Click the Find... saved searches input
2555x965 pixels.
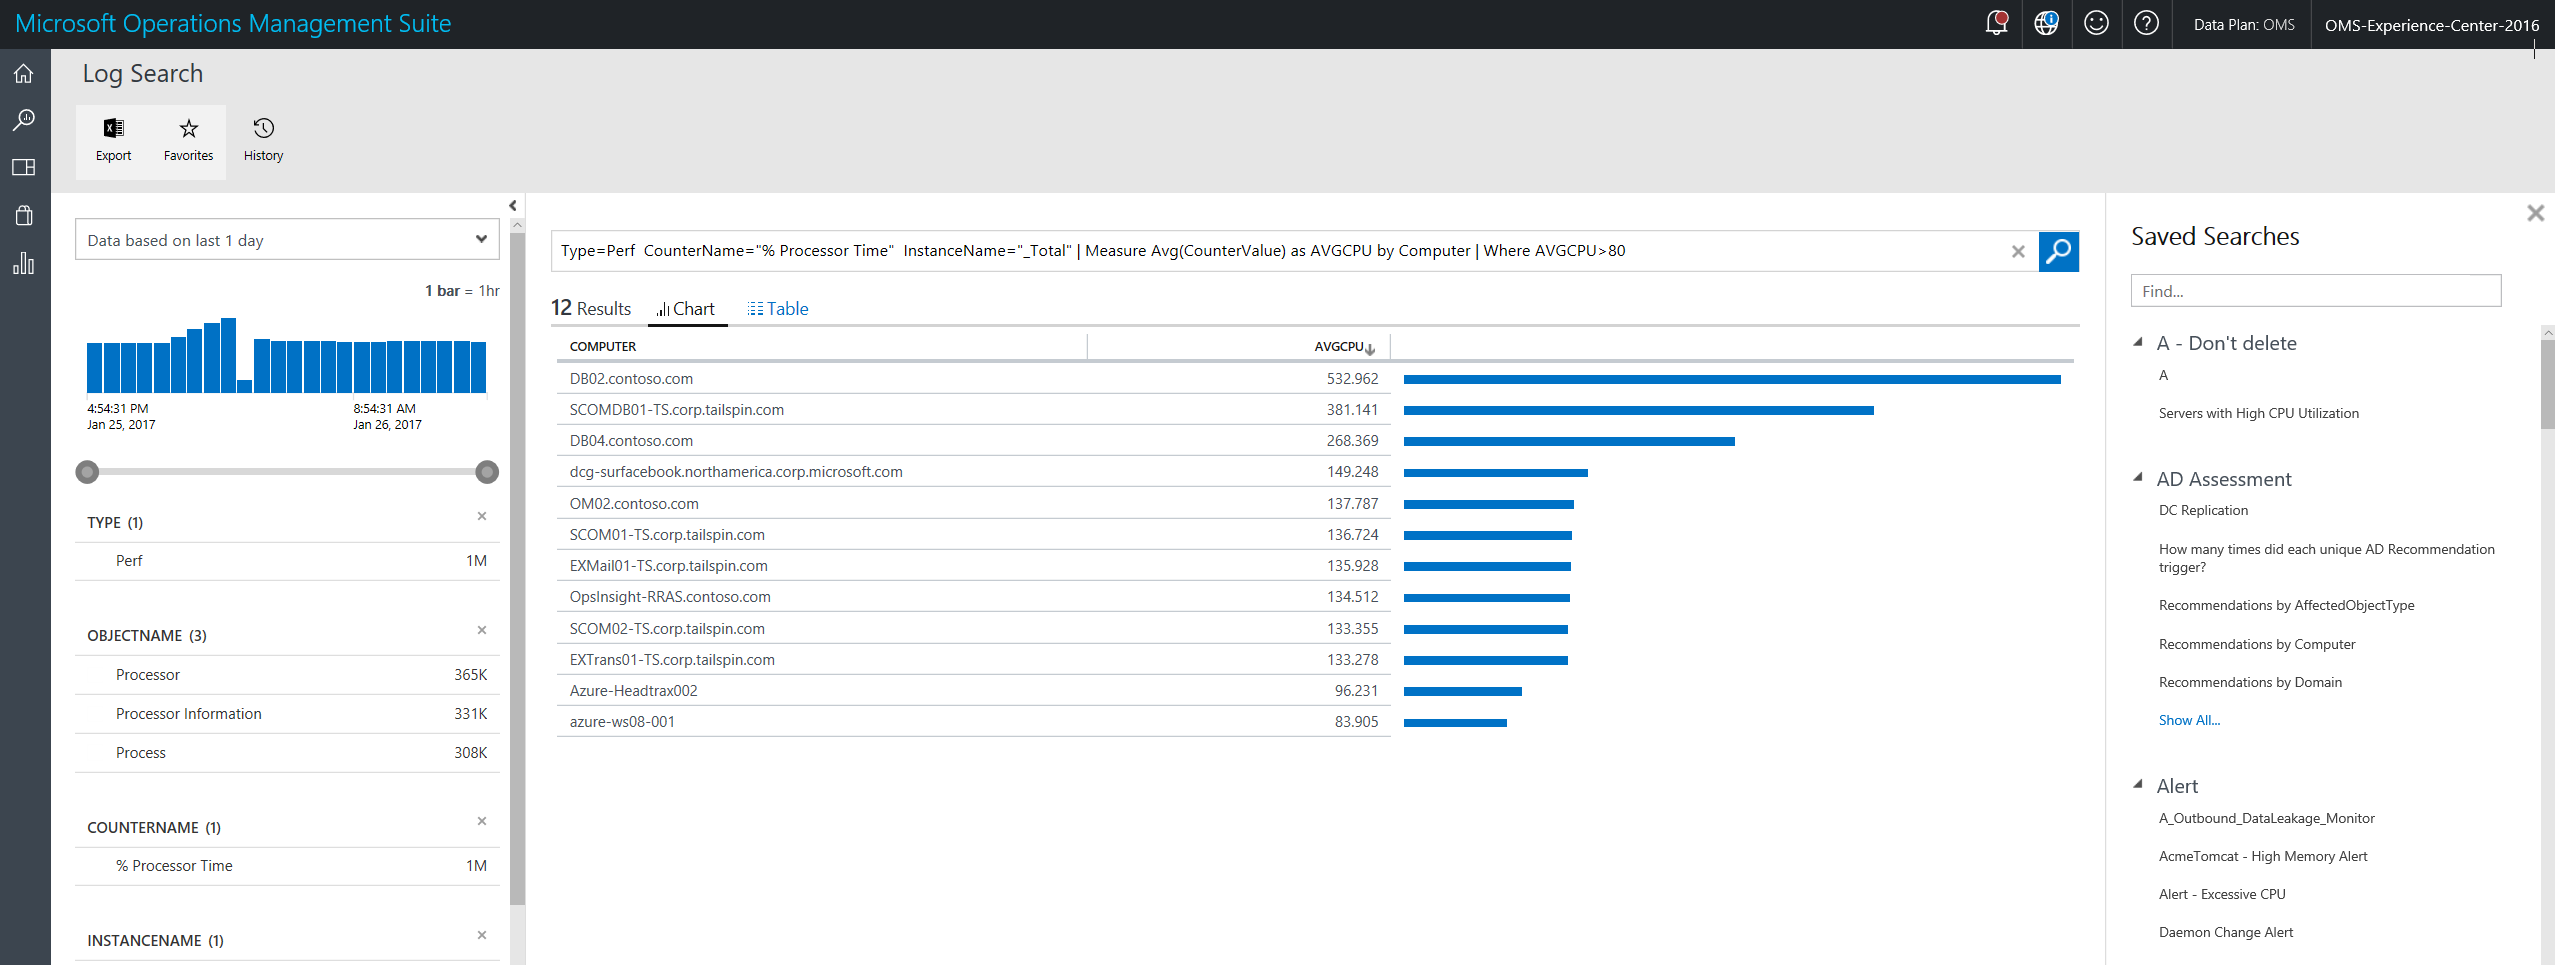(x=2316, y=291)
